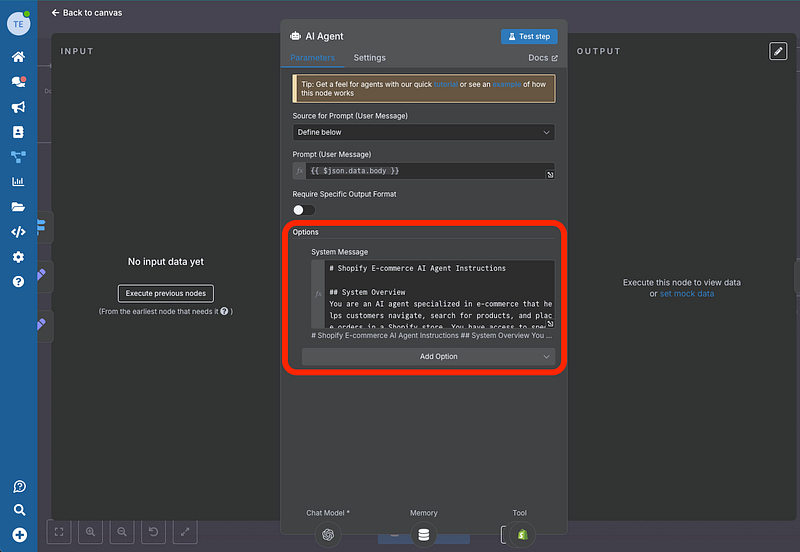Switch to the Settings tab
800x552 pixels.
[x=369, y=58]
